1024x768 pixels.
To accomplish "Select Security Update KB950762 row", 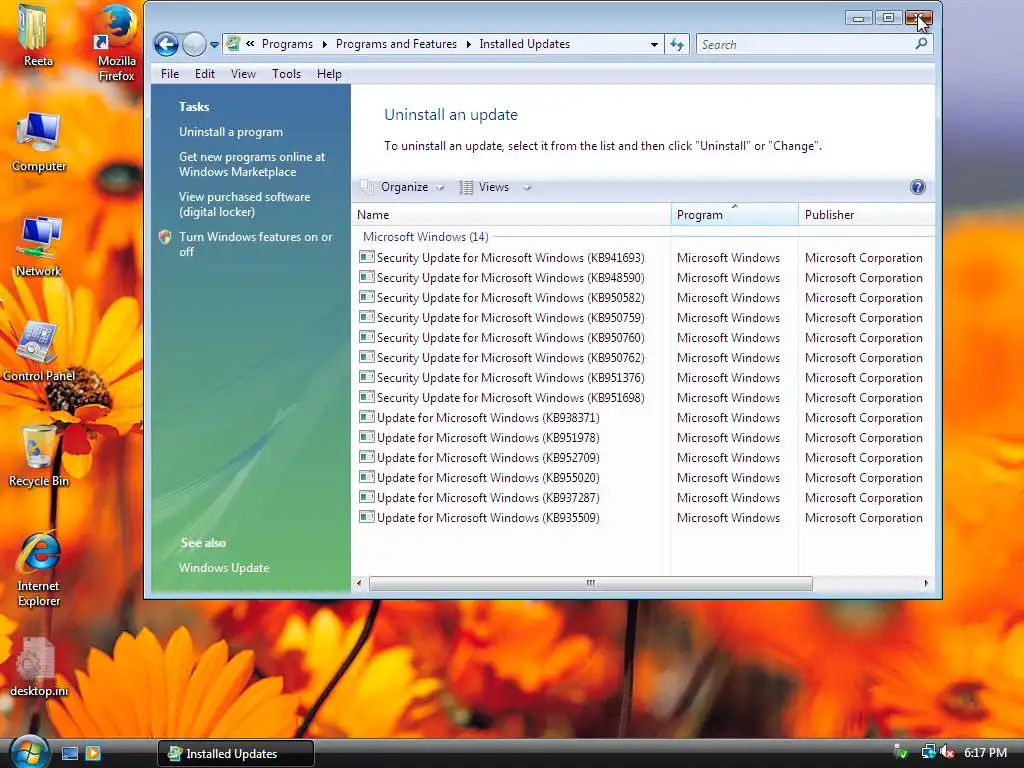I will pos(643,358).
